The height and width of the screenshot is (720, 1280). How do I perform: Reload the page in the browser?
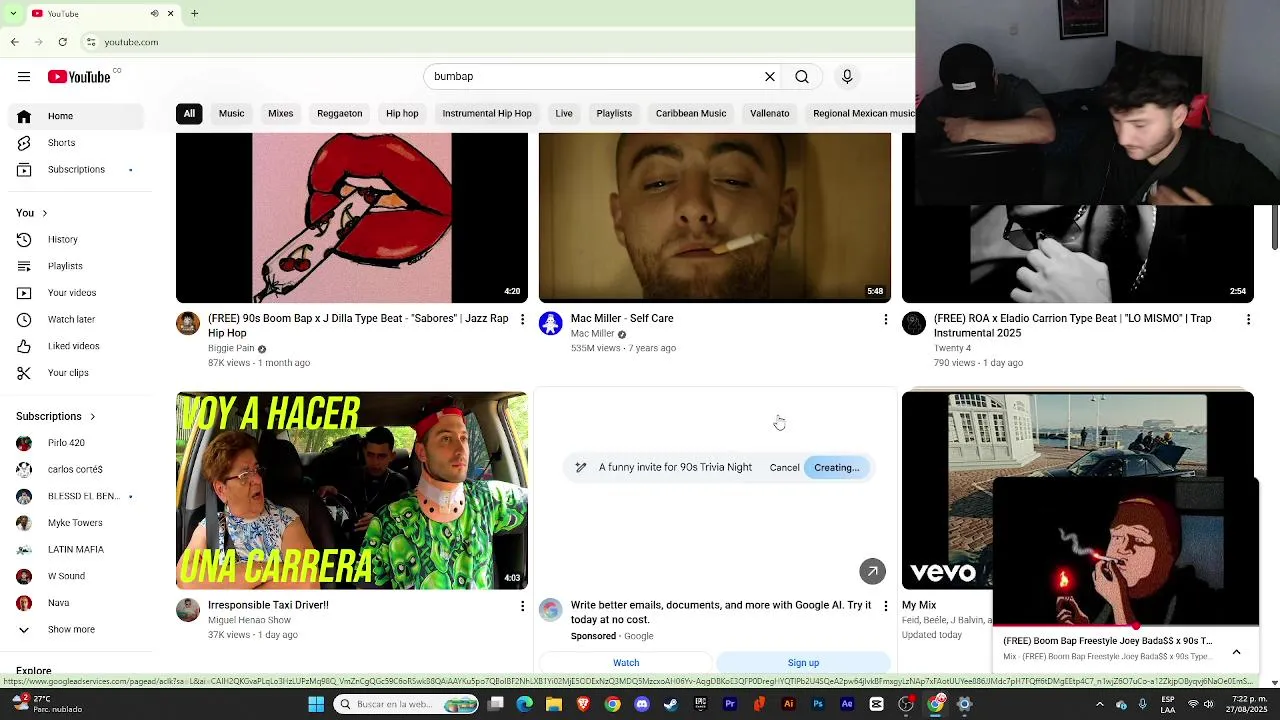pyautogui.click(x=62, y=42)
